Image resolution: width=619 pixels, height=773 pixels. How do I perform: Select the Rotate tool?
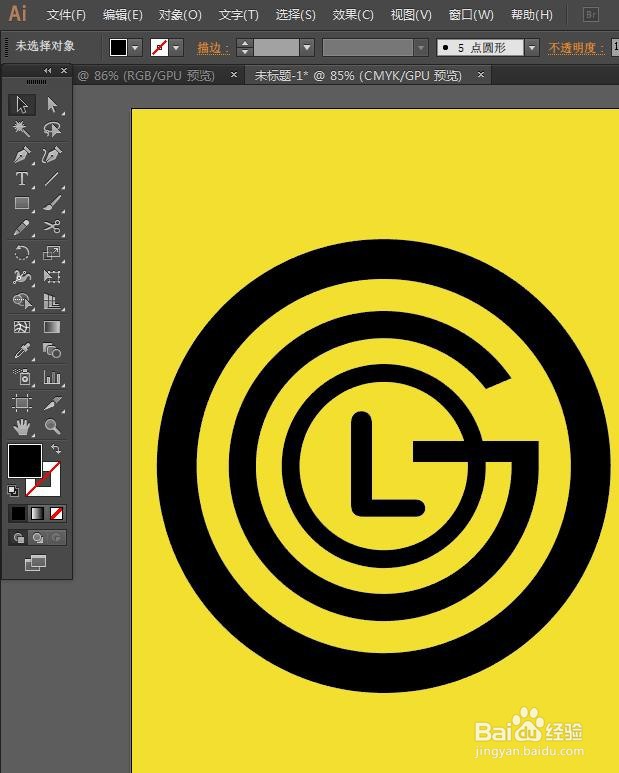[x=22, y=253]
